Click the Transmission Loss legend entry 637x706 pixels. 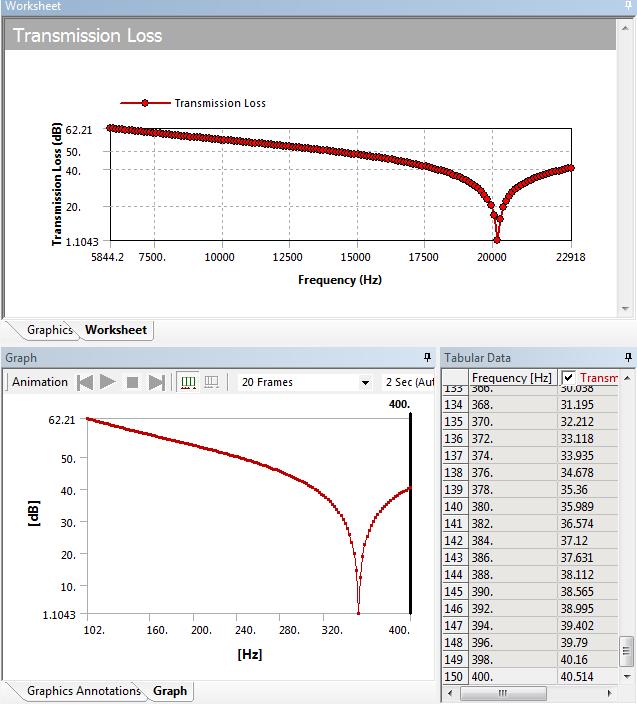[193, 103]
